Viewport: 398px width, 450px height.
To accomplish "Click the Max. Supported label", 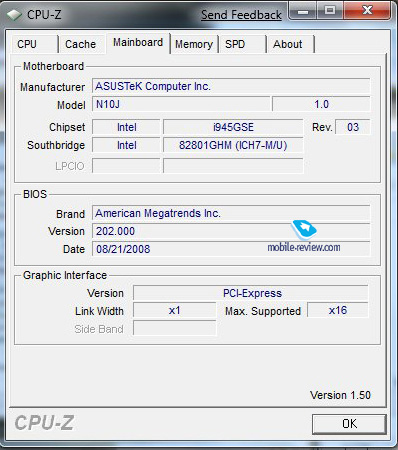I will pos(263,311).
